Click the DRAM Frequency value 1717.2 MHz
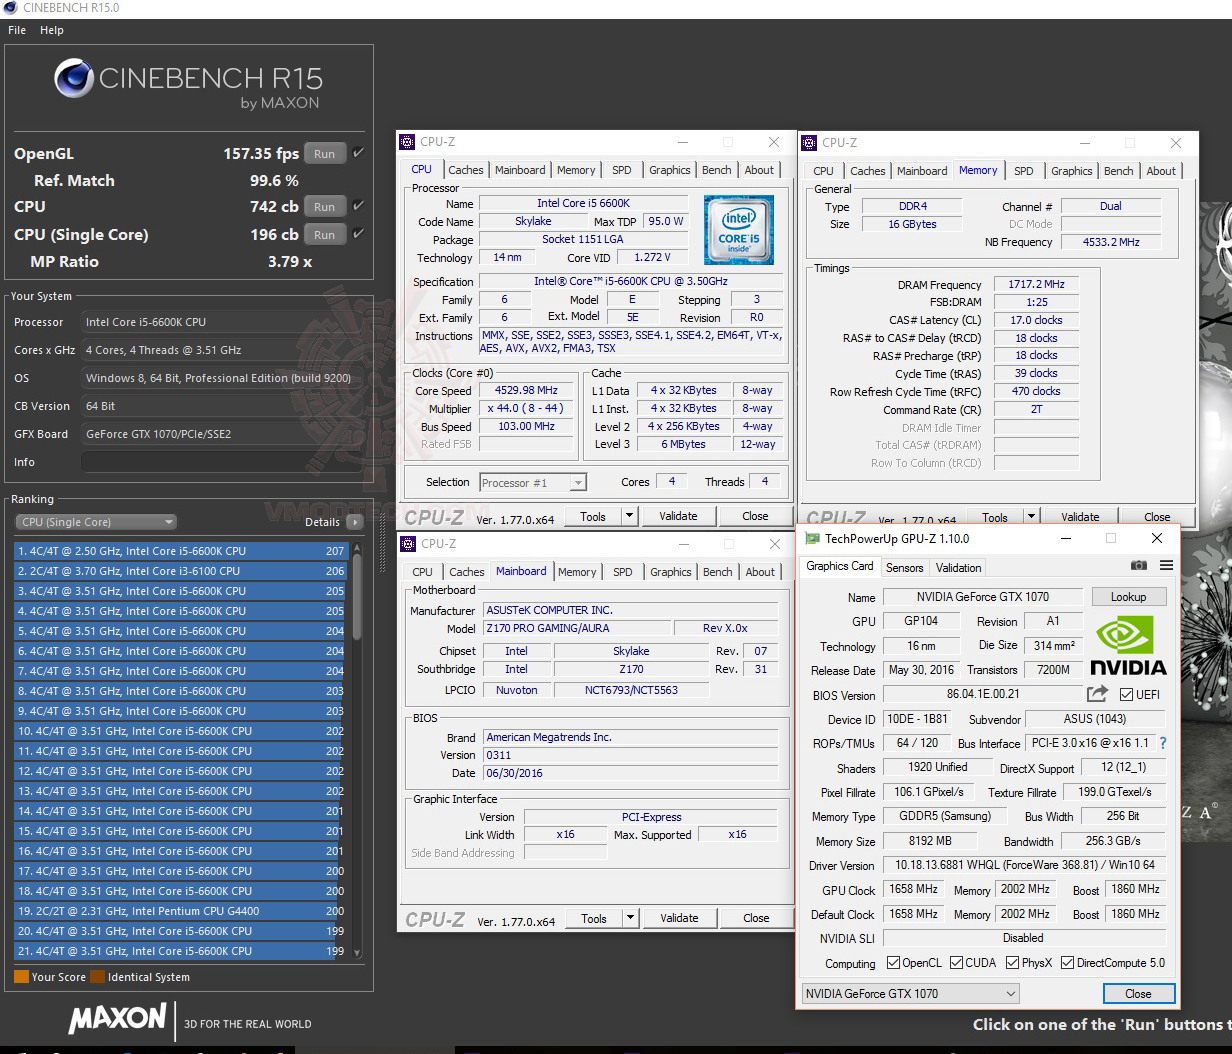 point(1036,285)
